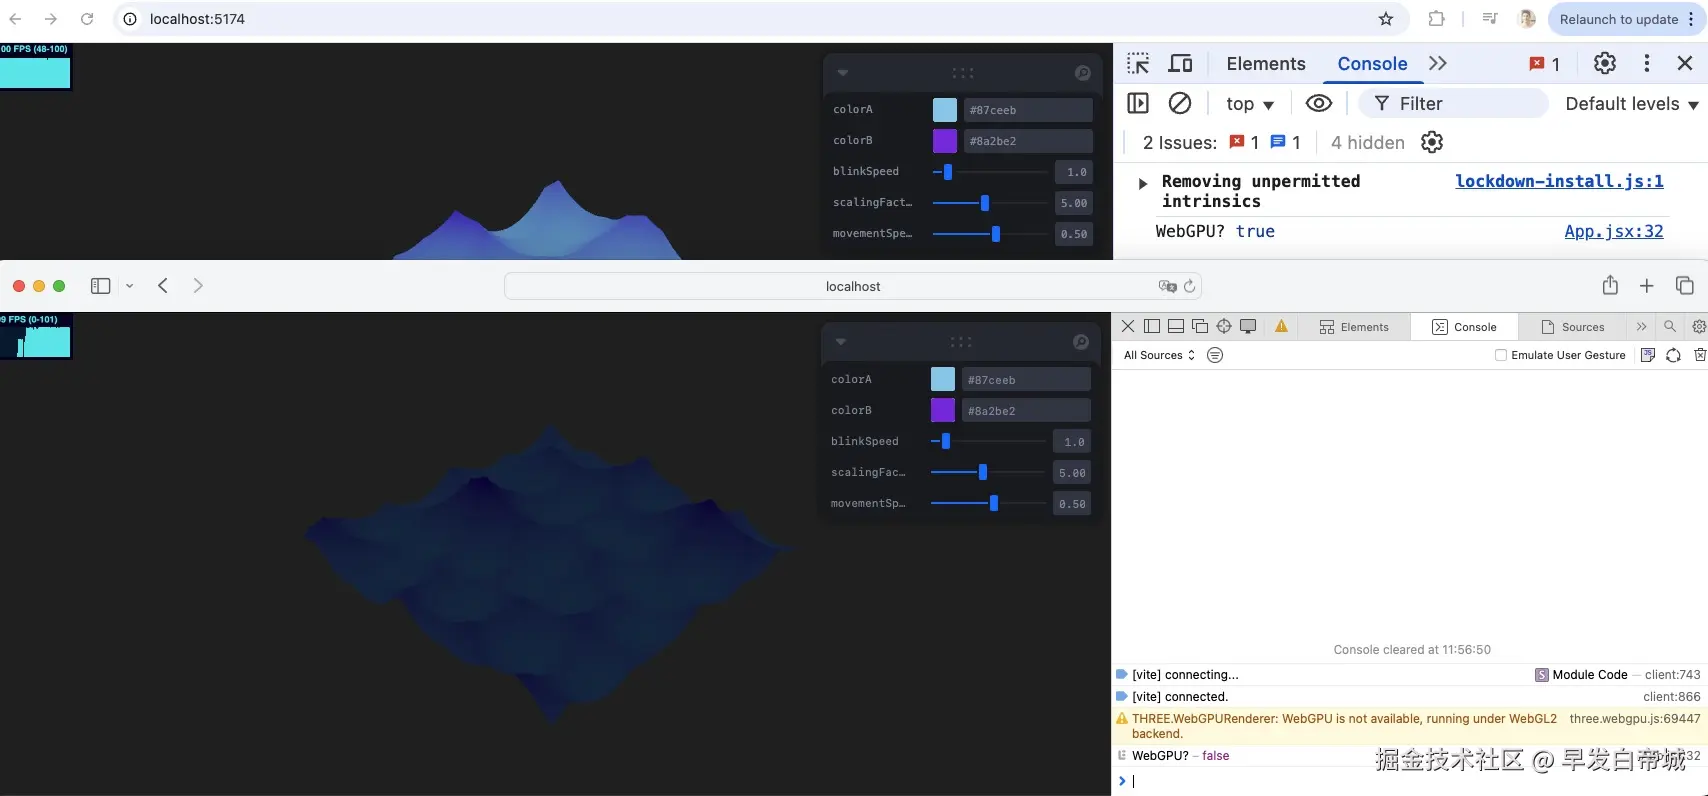Open Safari sidebar options chevron

coord(129,286)
